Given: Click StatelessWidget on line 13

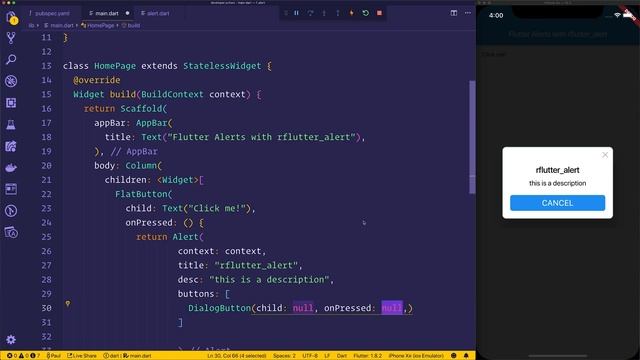Looking at the screenshot, I should 222,66.
